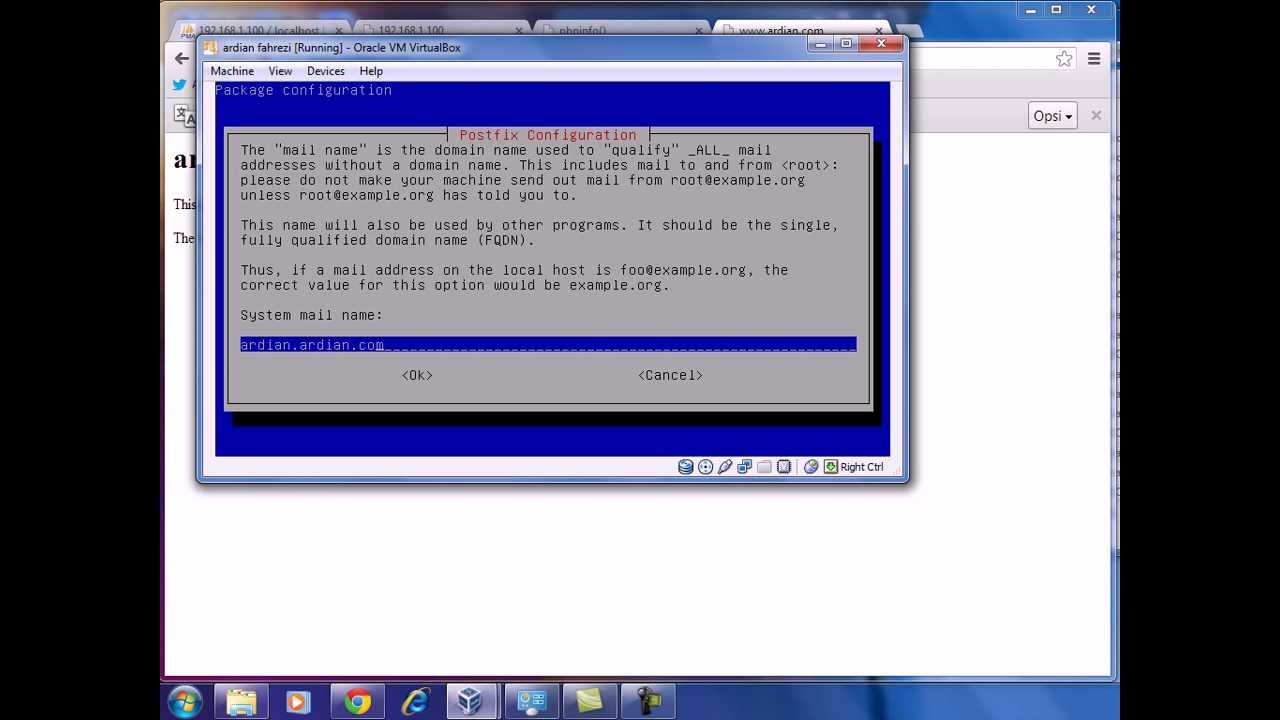
Task: Click the hard disk activity status icon
Action: coord(686,467)
